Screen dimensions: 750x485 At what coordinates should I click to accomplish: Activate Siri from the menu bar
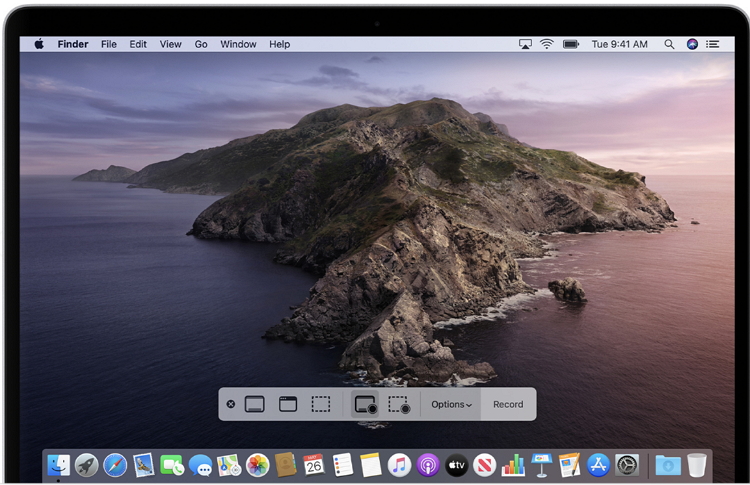click(692, 44)
